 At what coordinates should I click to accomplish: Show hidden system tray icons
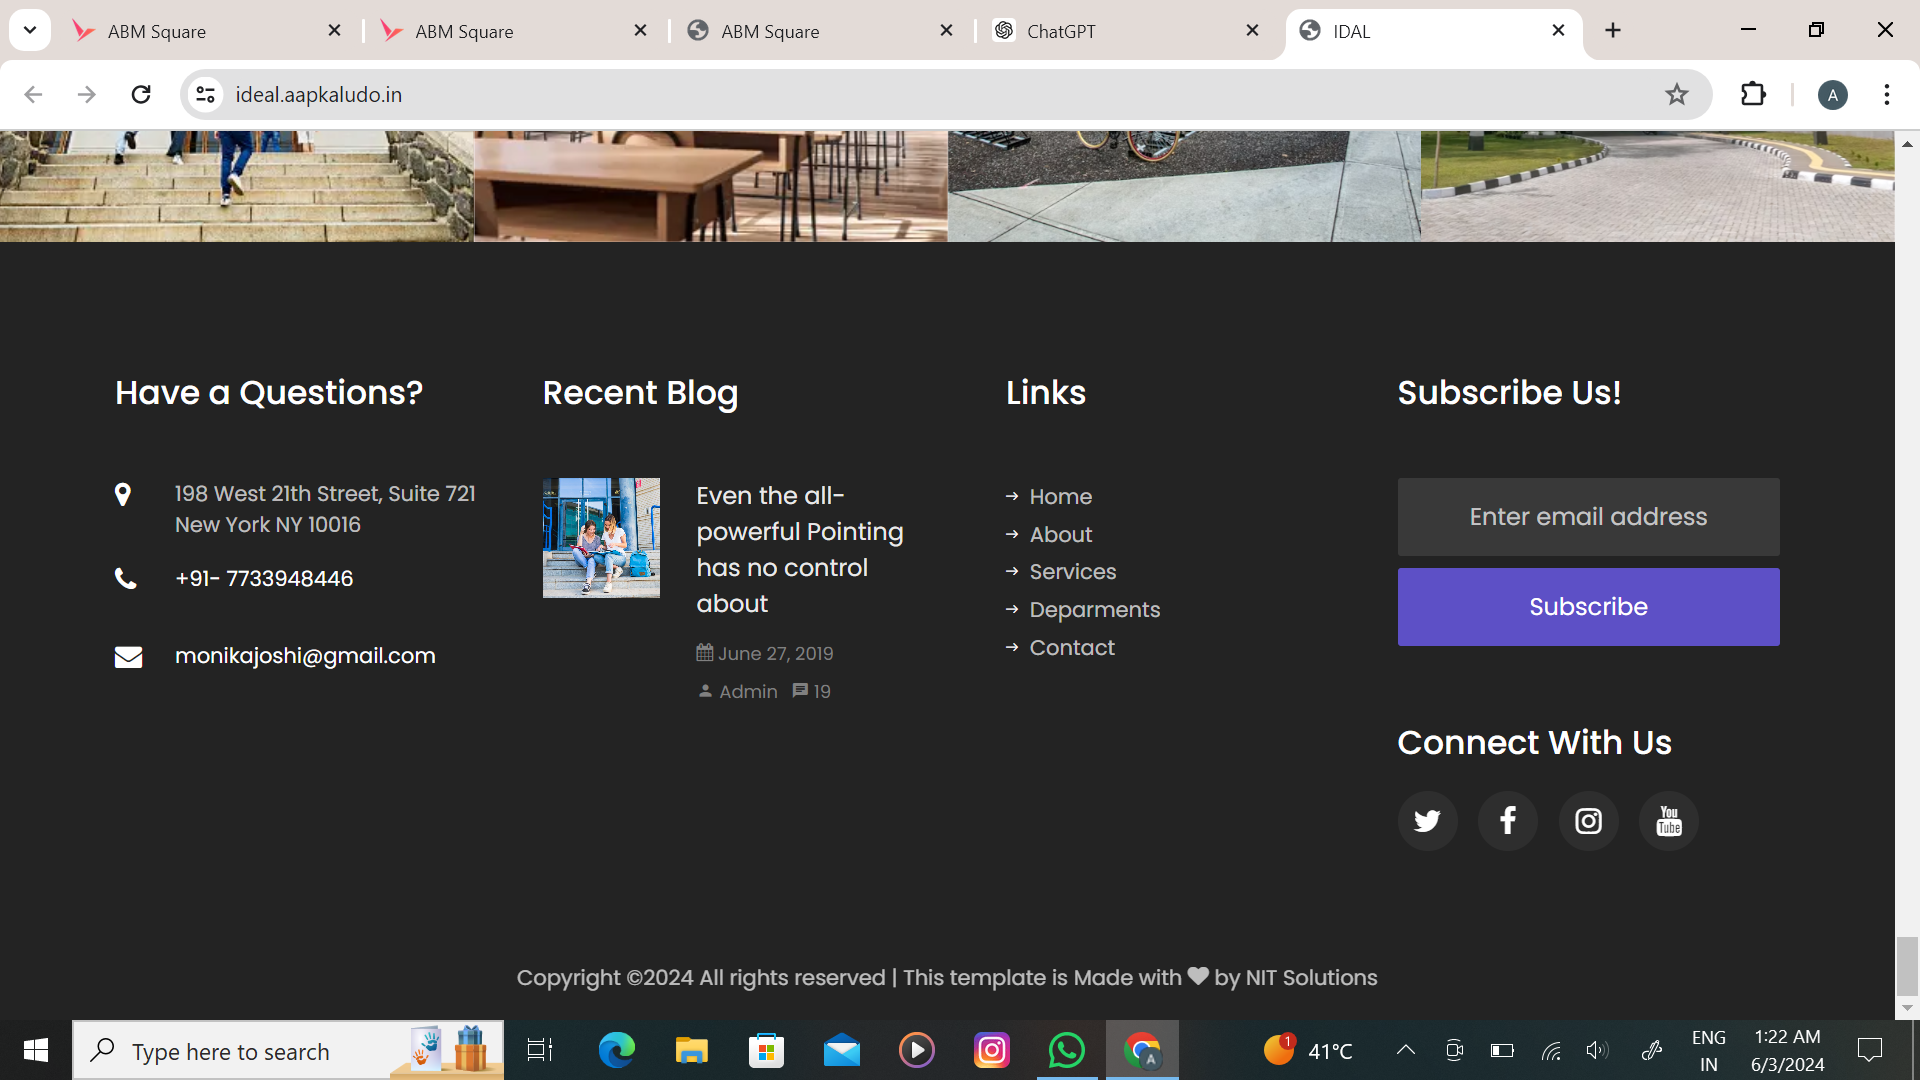(x=1405, y=1050)
